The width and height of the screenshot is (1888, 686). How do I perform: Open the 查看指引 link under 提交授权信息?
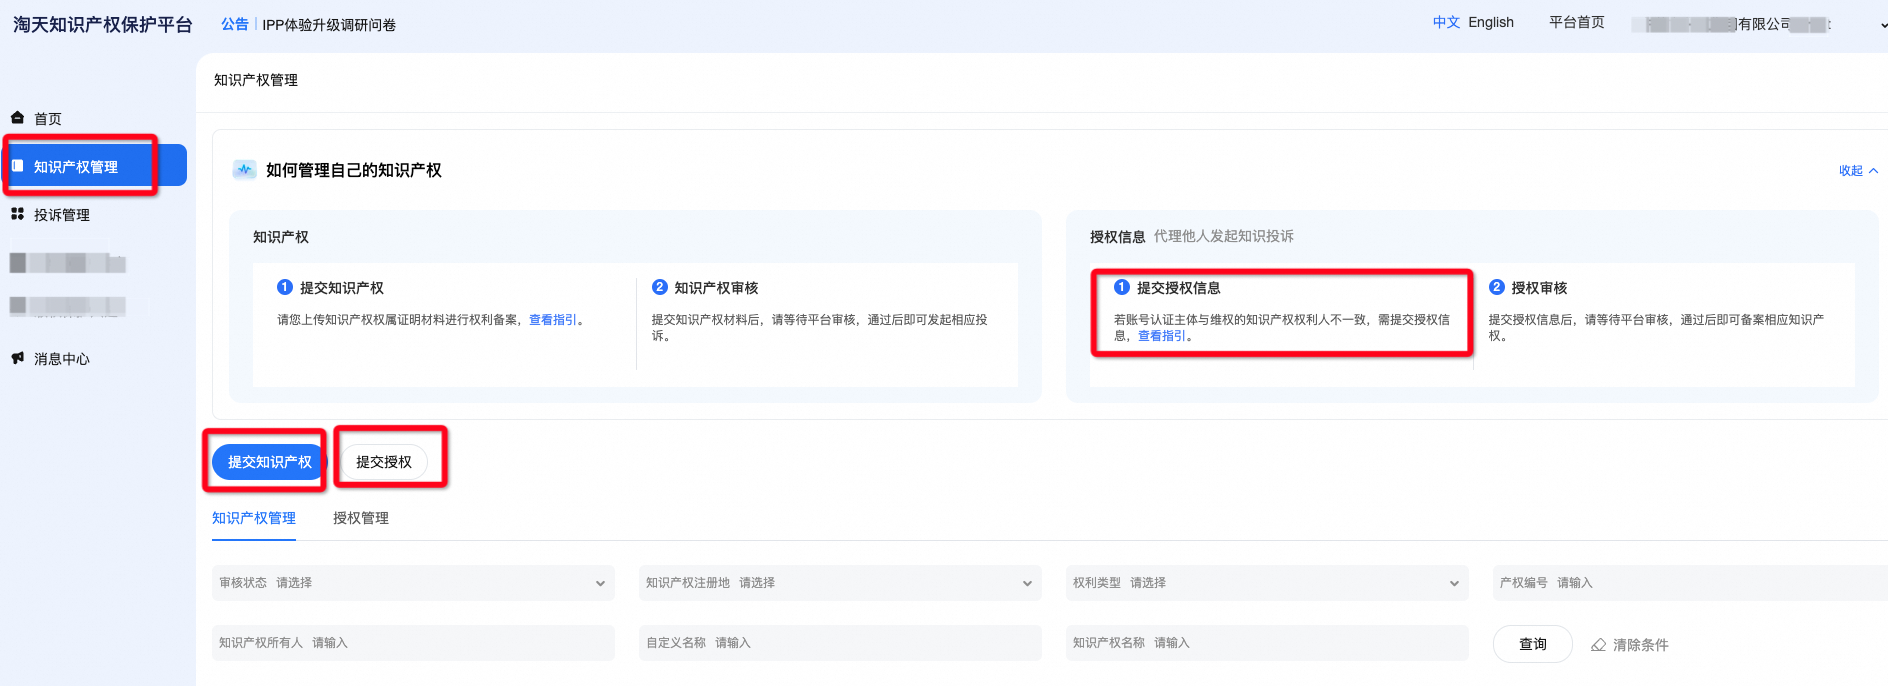coord(1162,336)
